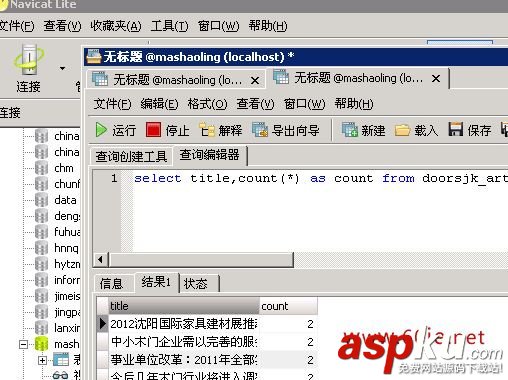The image size is (508, 380).
Task: Click count cell of 中小木门企业 row
Action: tap(288, 342)
